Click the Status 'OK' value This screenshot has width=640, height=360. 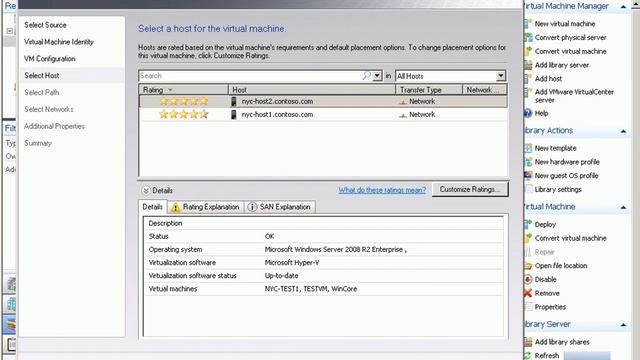point(269,237)
